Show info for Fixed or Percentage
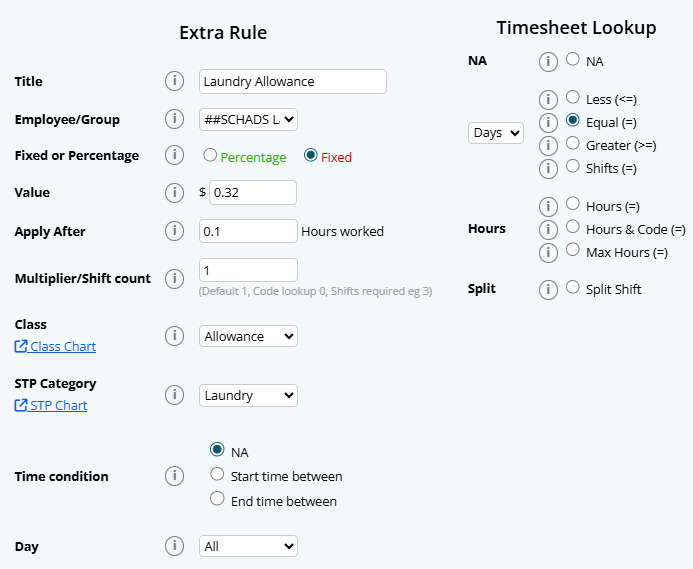 coord(174,156)
